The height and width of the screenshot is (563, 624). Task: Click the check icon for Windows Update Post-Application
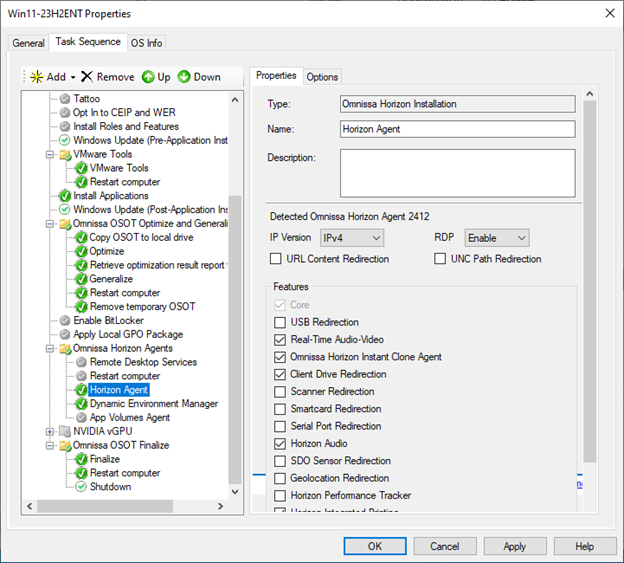(x=64, y=209)
